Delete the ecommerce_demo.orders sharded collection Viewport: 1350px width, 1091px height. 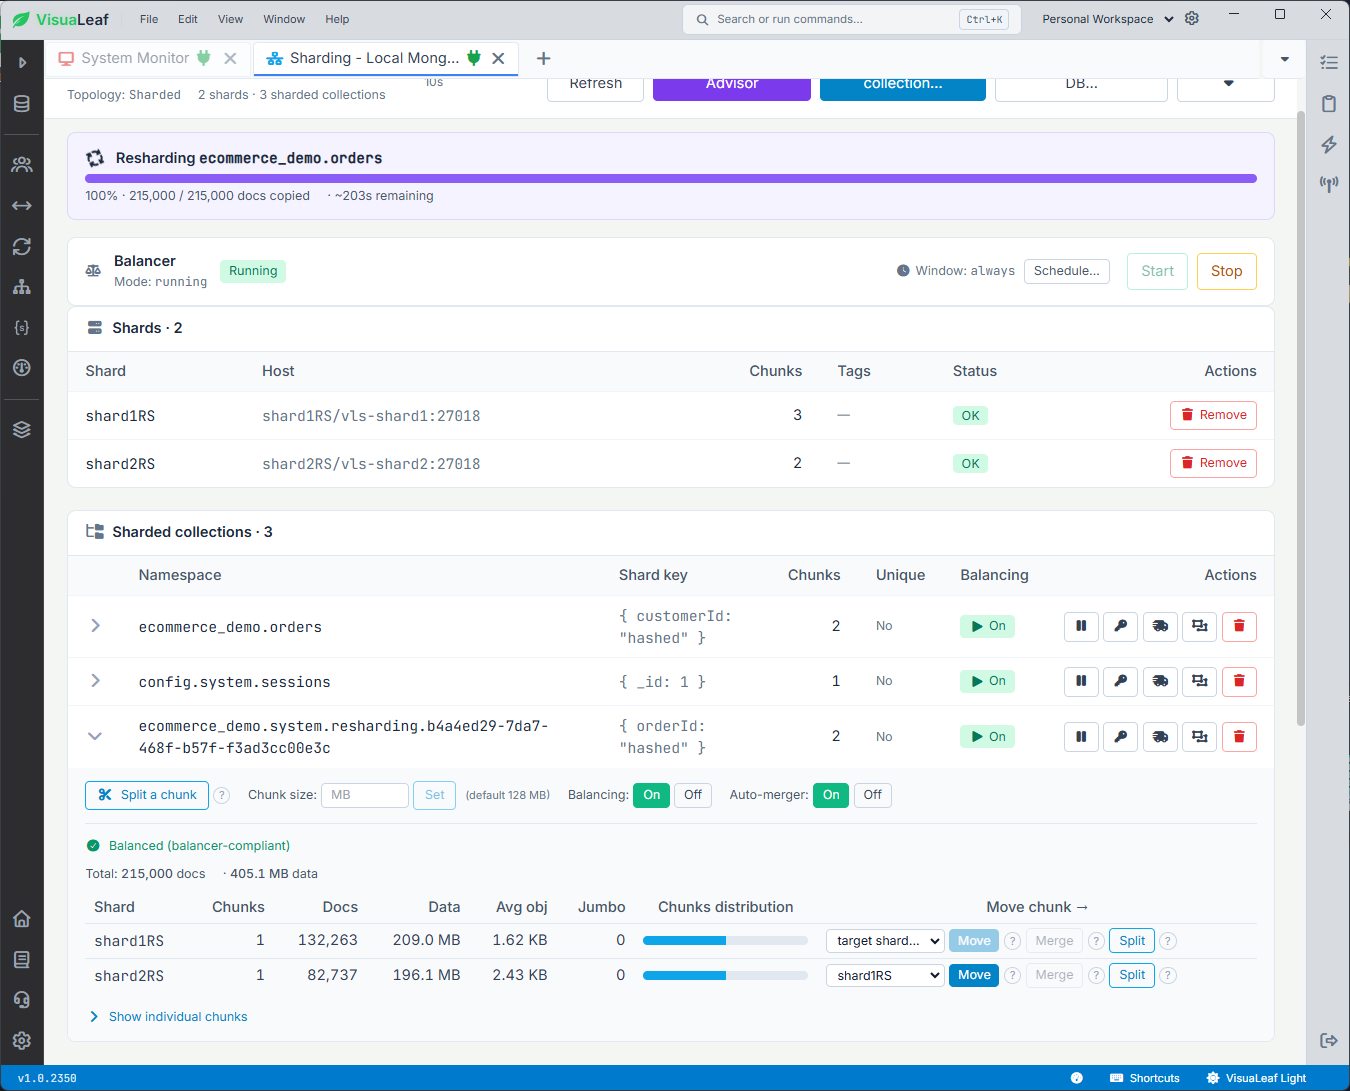point(1239,626)
